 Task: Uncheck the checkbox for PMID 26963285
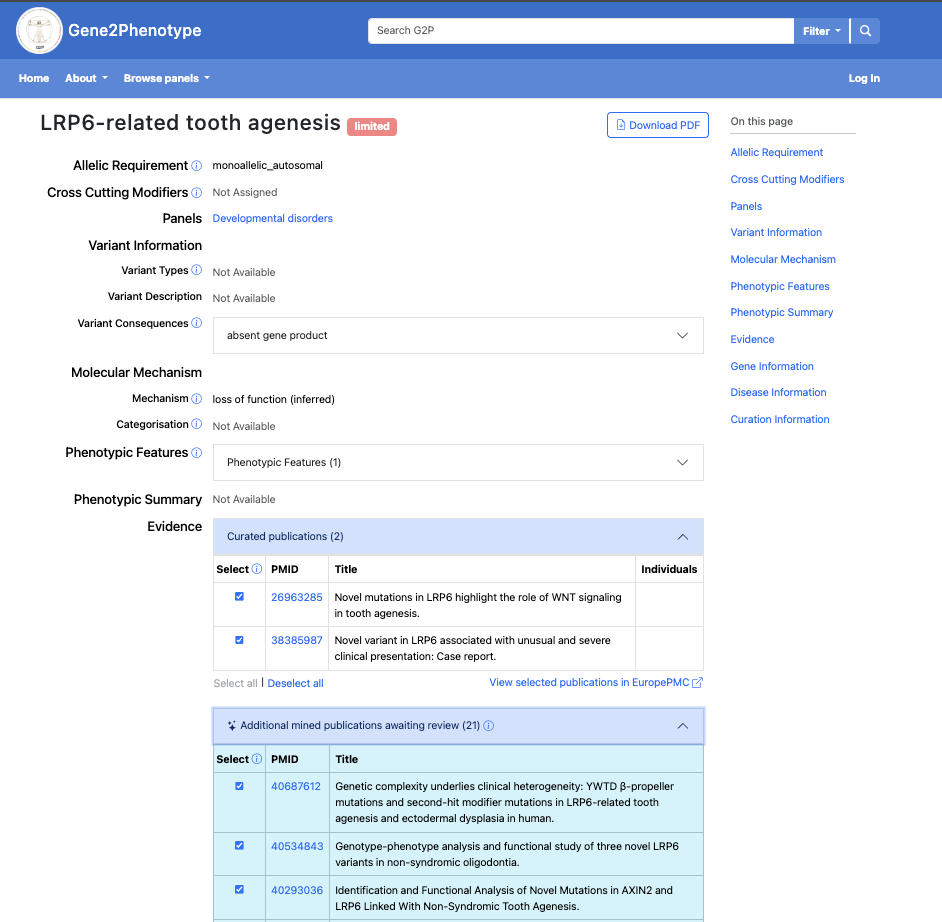point(239,597)
